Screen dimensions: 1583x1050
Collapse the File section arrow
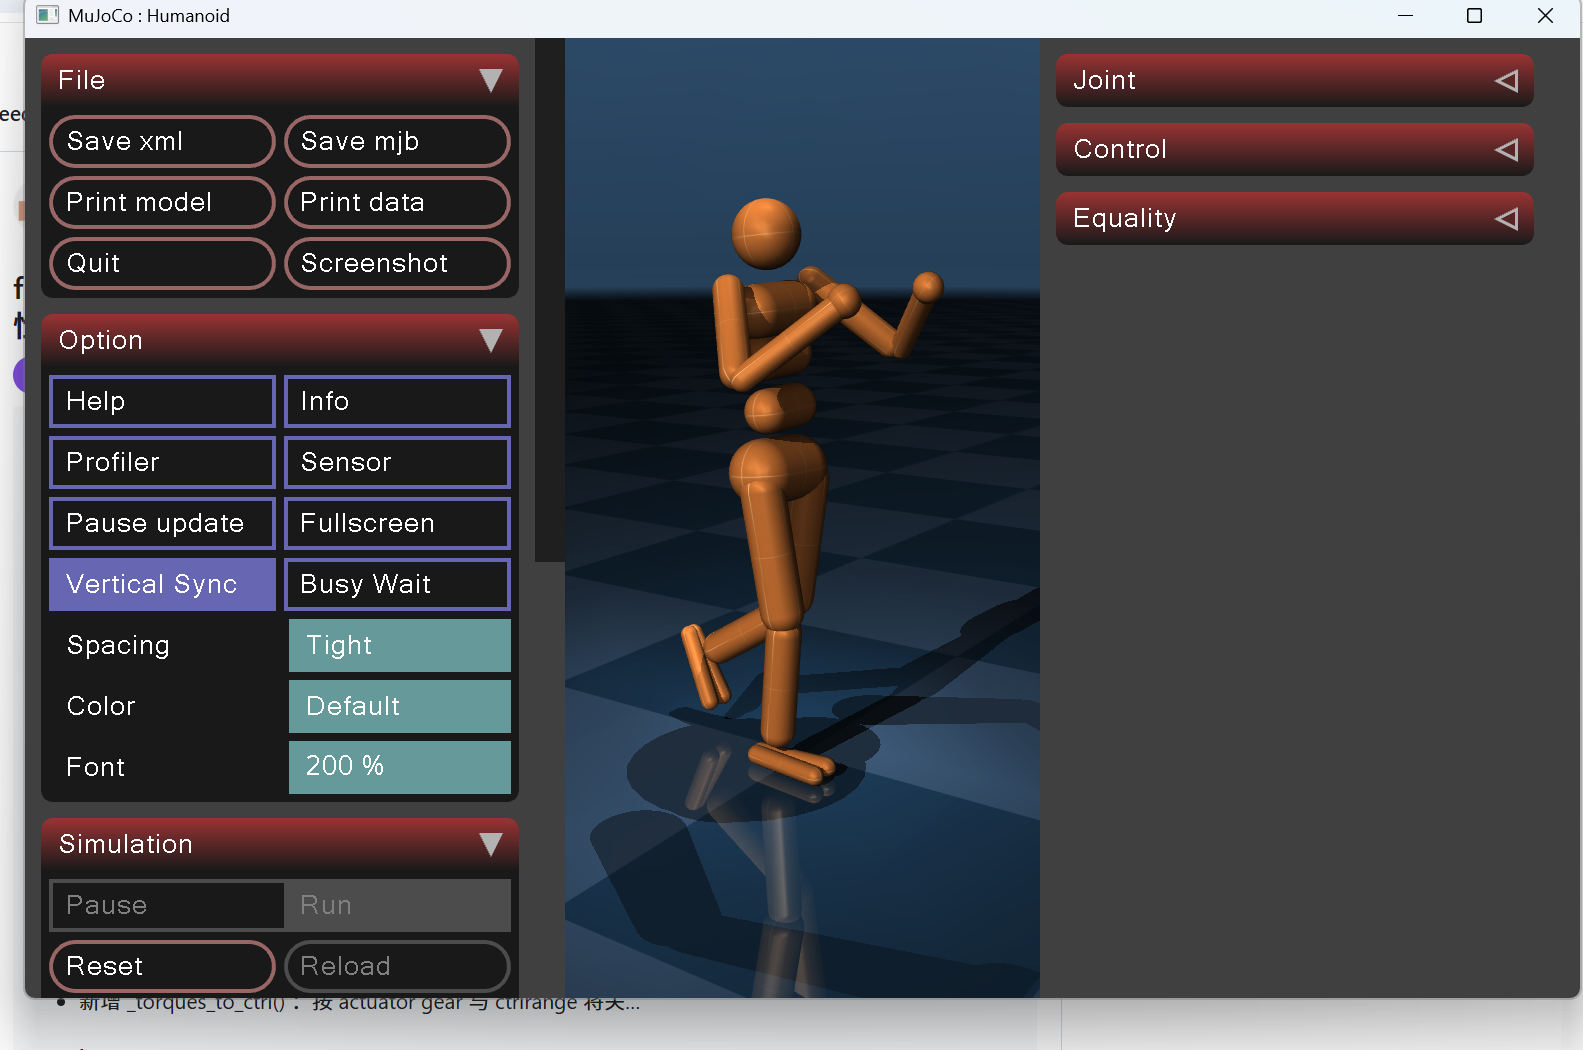490,80
